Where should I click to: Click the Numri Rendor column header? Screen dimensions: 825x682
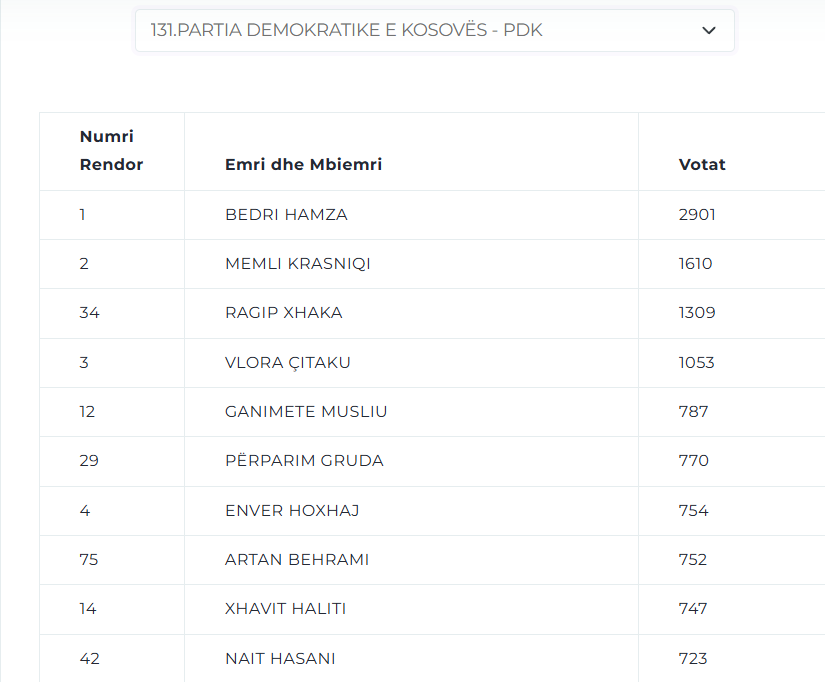pyautogui.click(x=111, y=151)
